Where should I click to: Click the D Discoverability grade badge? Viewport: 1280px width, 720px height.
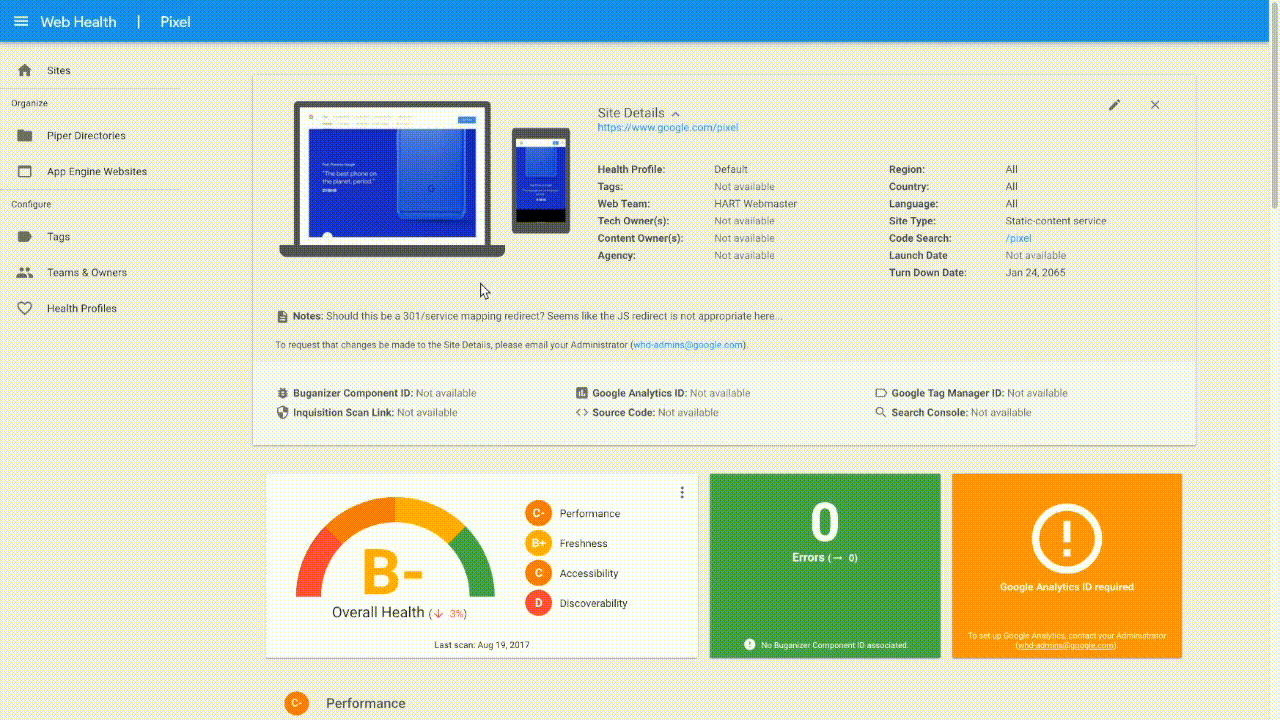coord(538,603)
